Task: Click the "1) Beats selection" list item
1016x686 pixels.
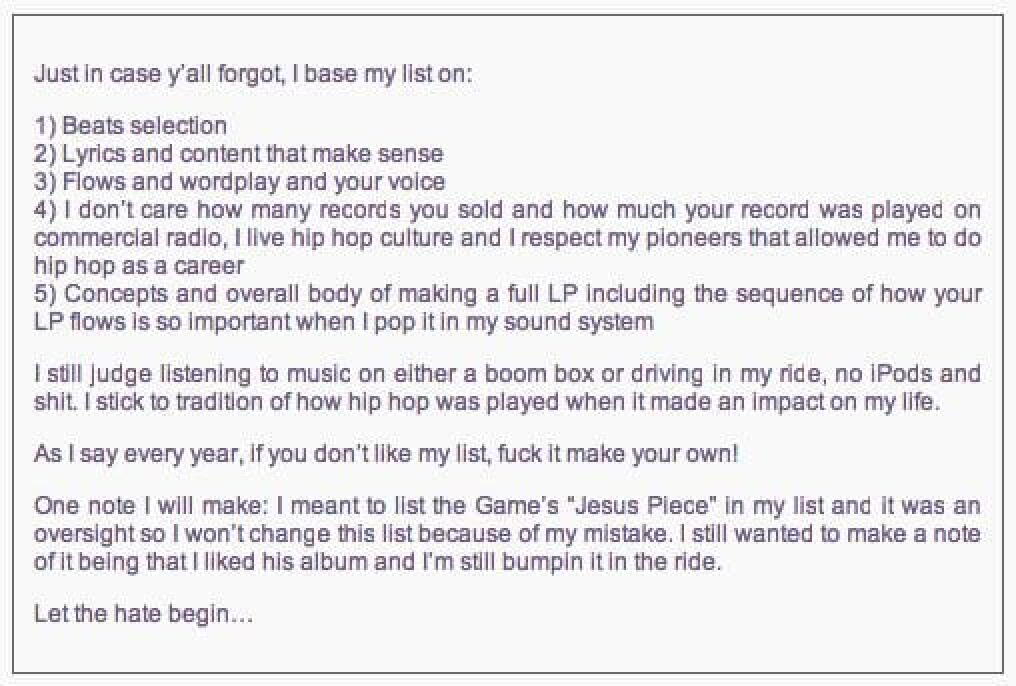Action: [x=130, y=126]
